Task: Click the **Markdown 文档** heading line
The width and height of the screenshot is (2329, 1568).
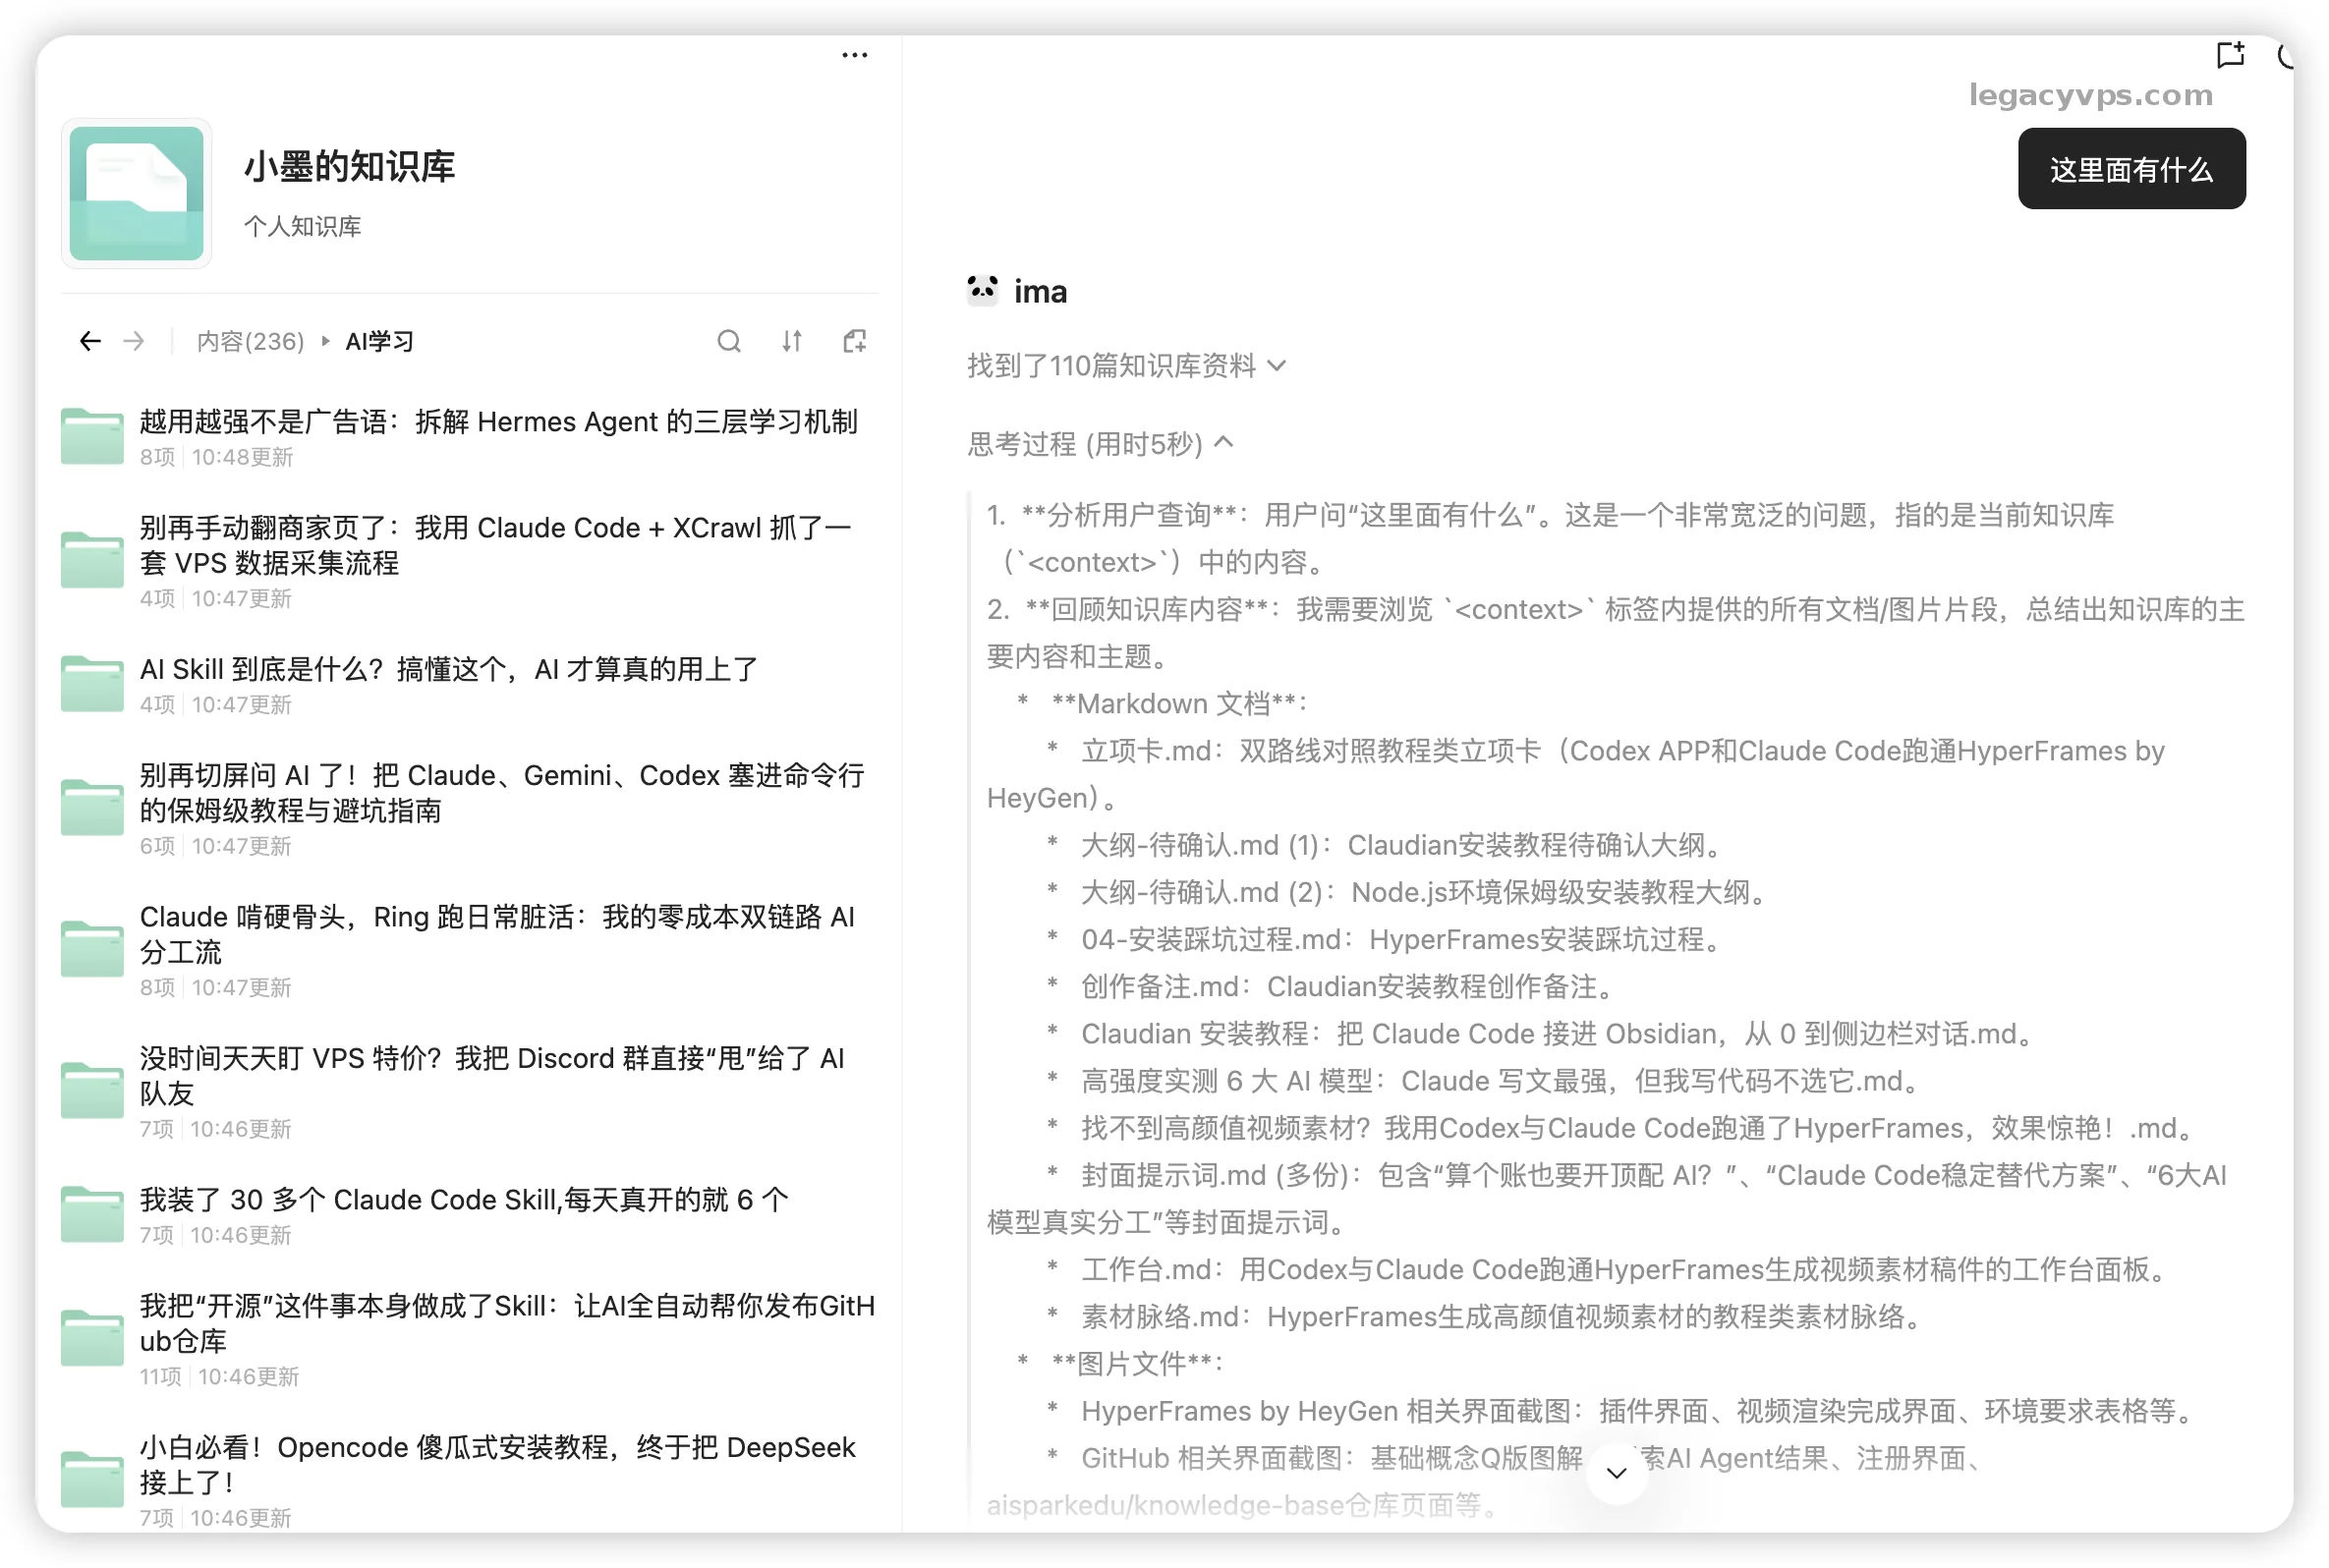Action: point(1162,704)
